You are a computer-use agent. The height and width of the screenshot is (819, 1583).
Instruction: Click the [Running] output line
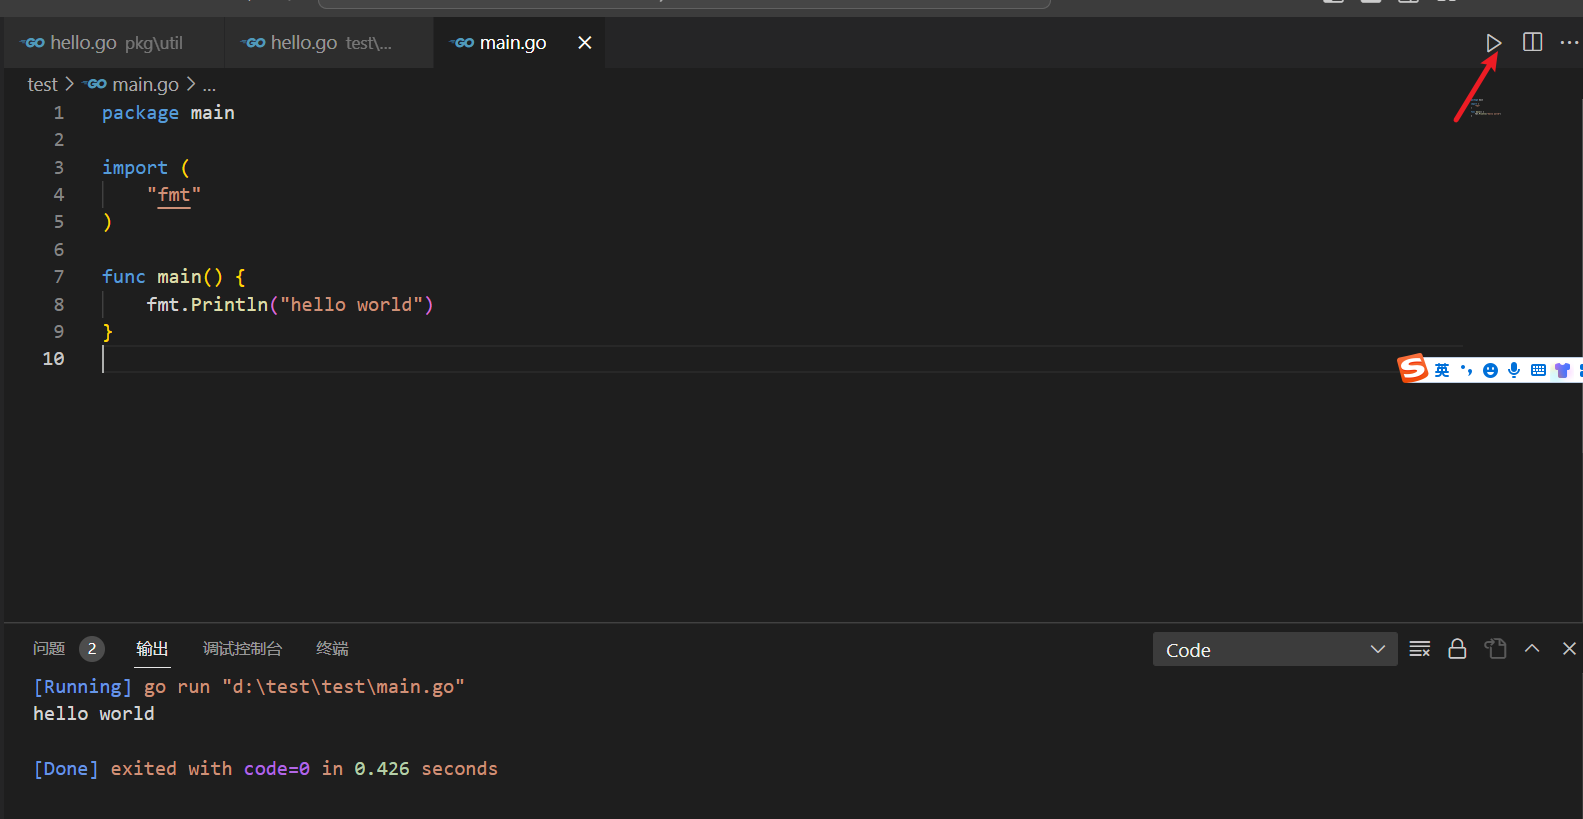point(249,687)
